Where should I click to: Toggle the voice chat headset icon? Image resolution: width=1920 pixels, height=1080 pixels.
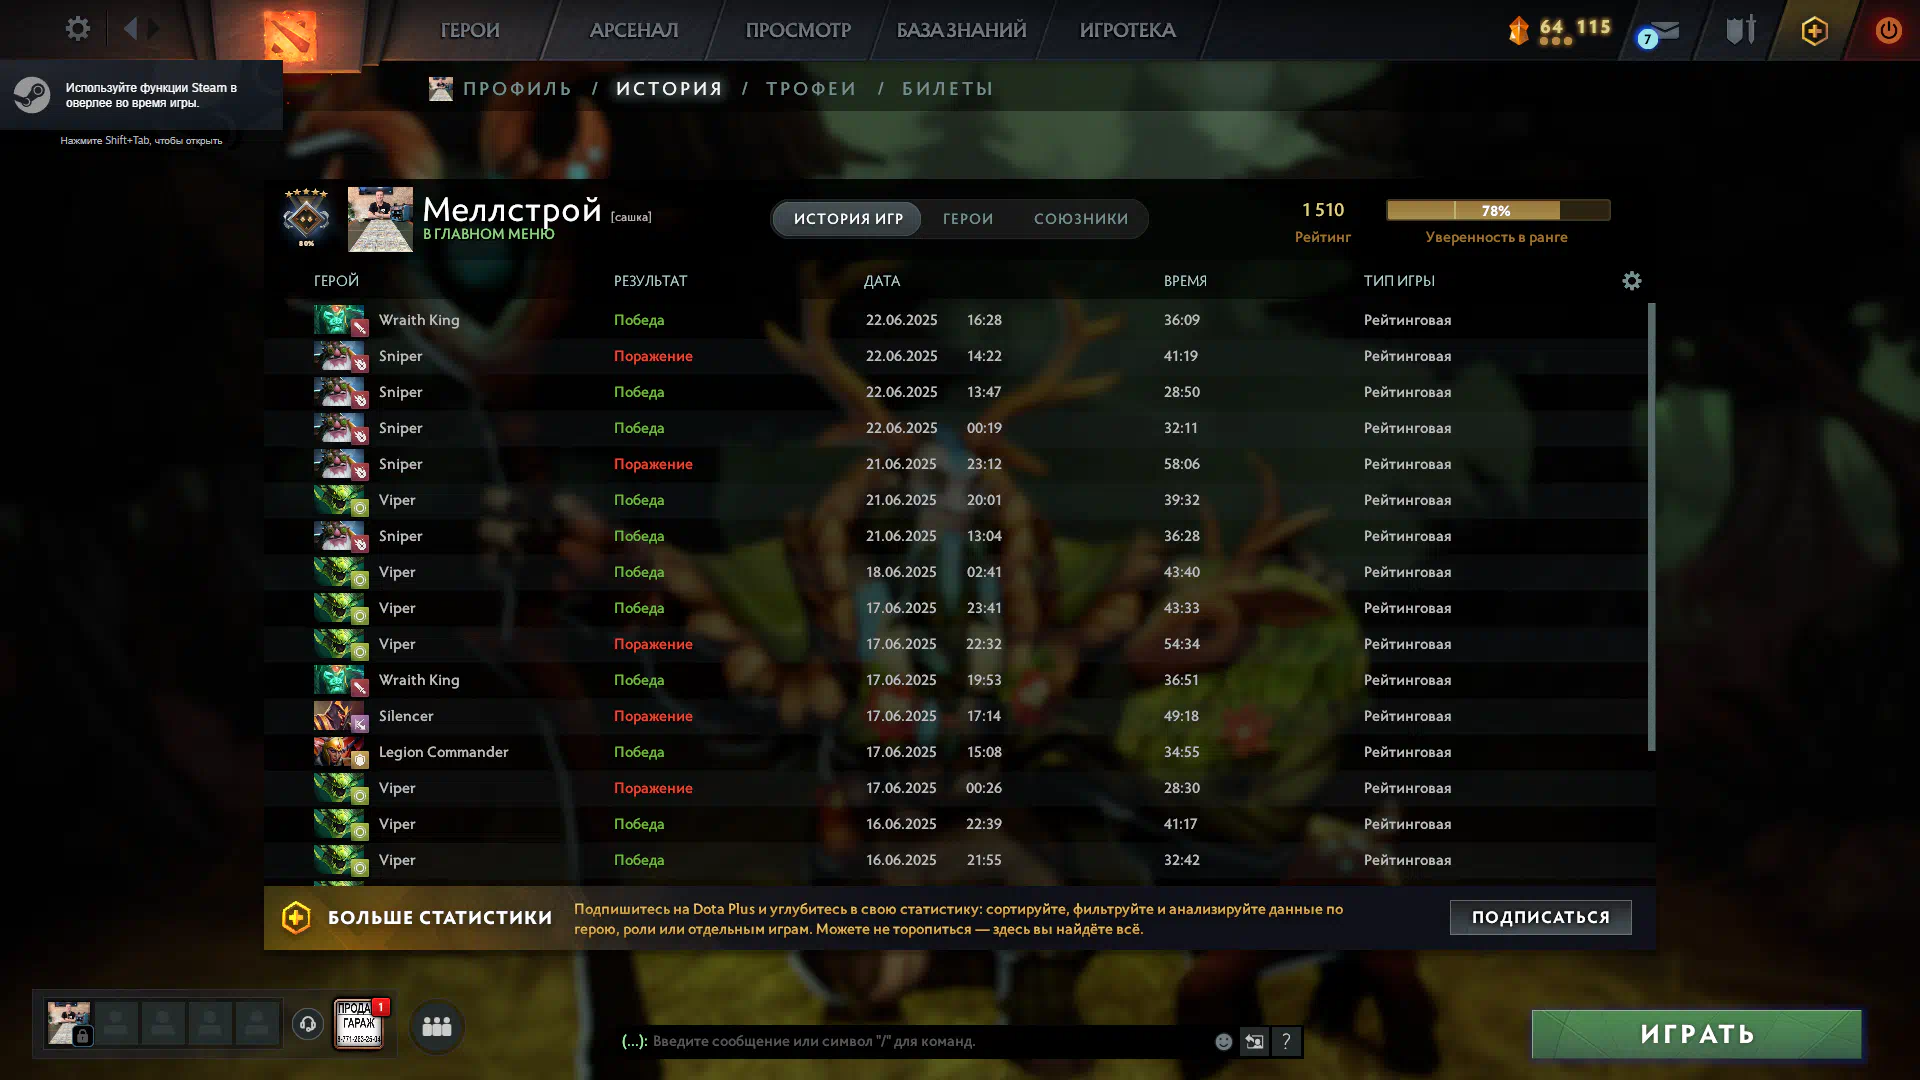308,1024
